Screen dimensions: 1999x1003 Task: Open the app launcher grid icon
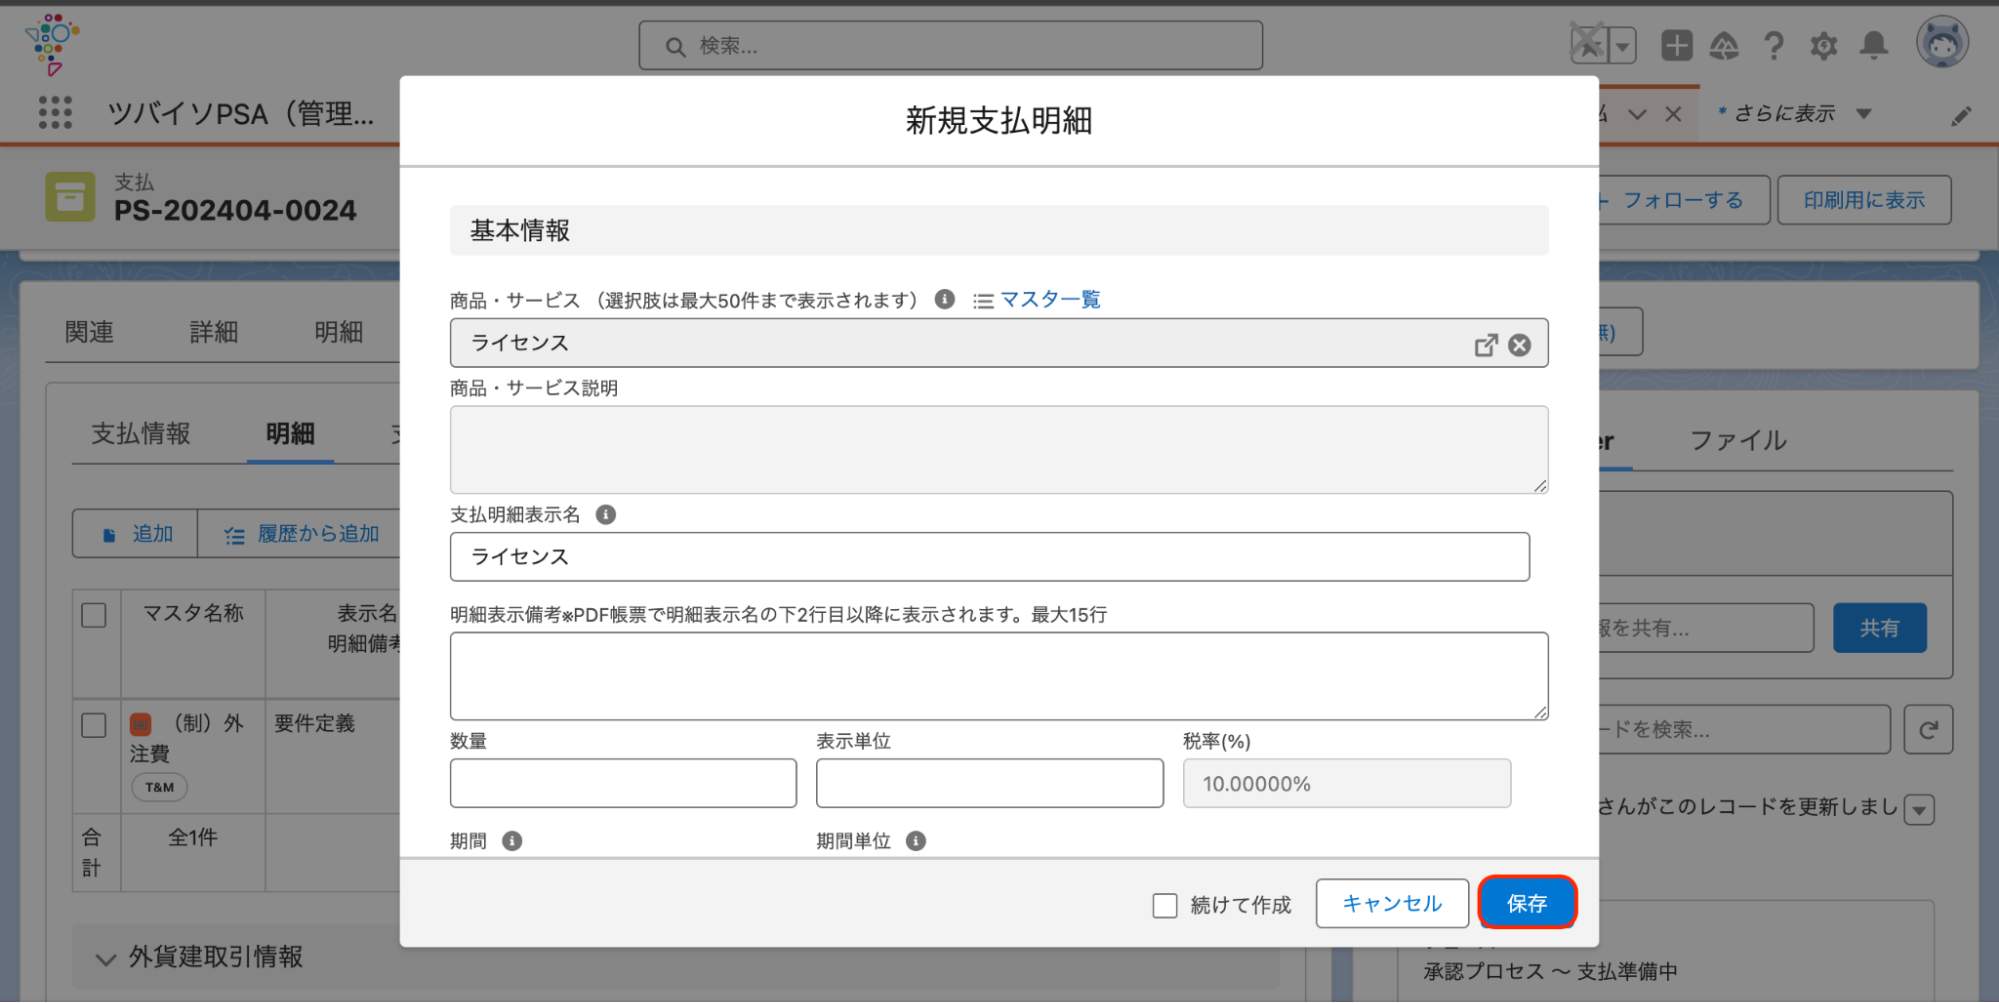(x=55, y=112)
